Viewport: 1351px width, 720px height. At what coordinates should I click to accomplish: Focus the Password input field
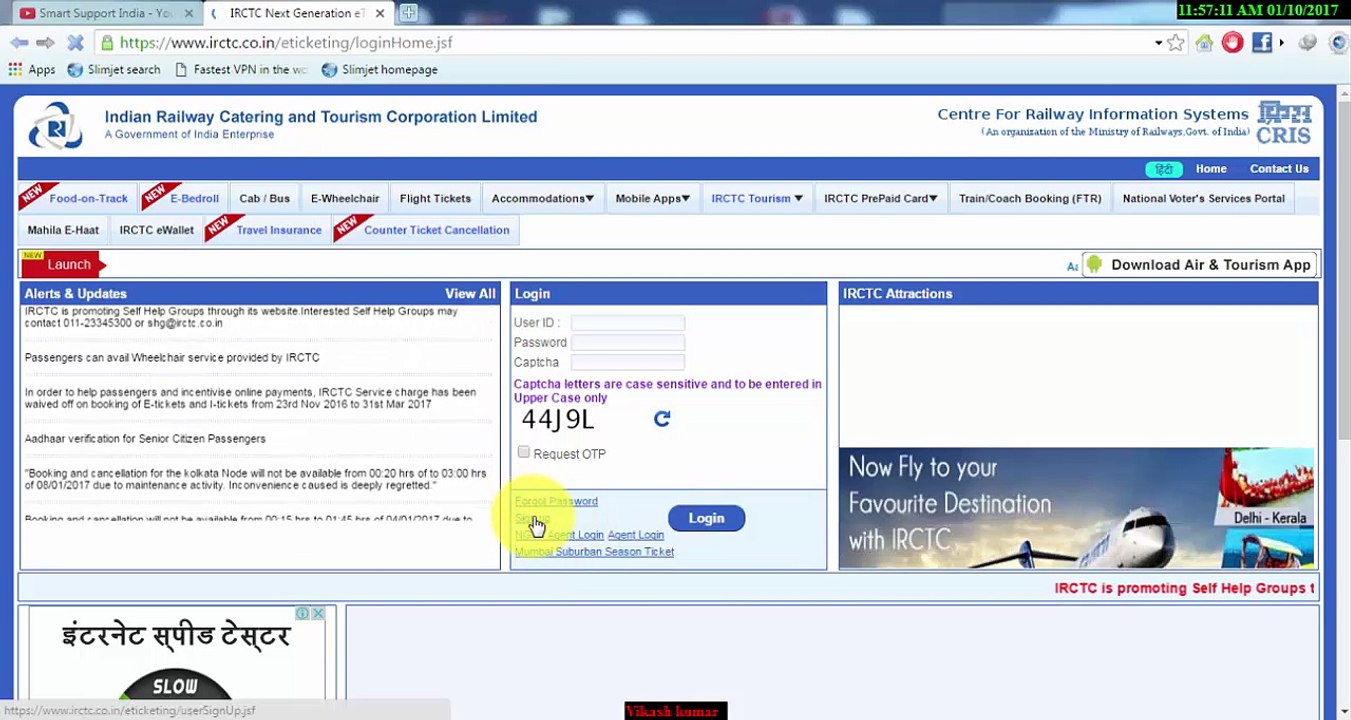click(628, 343)
